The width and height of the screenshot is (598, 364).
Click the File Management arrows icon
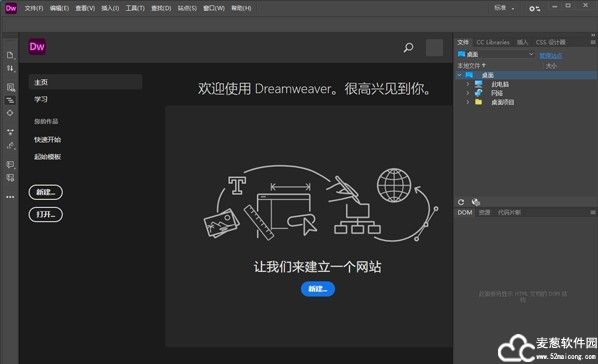(10, 69)
